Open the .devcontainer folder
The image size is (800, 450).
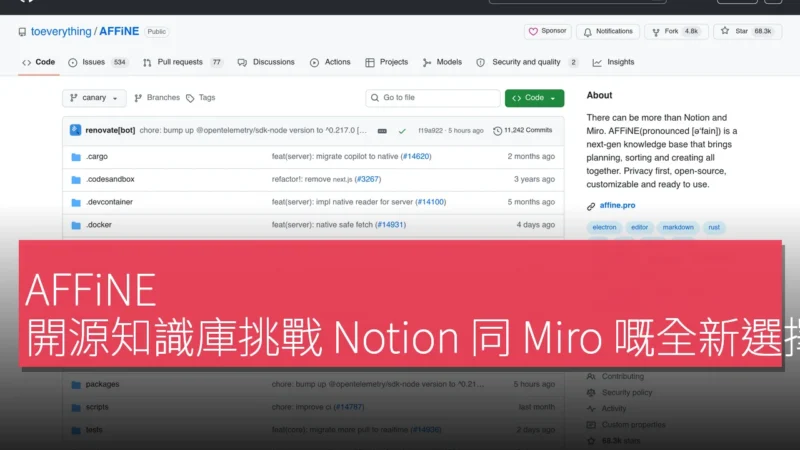tap(109, 202)
